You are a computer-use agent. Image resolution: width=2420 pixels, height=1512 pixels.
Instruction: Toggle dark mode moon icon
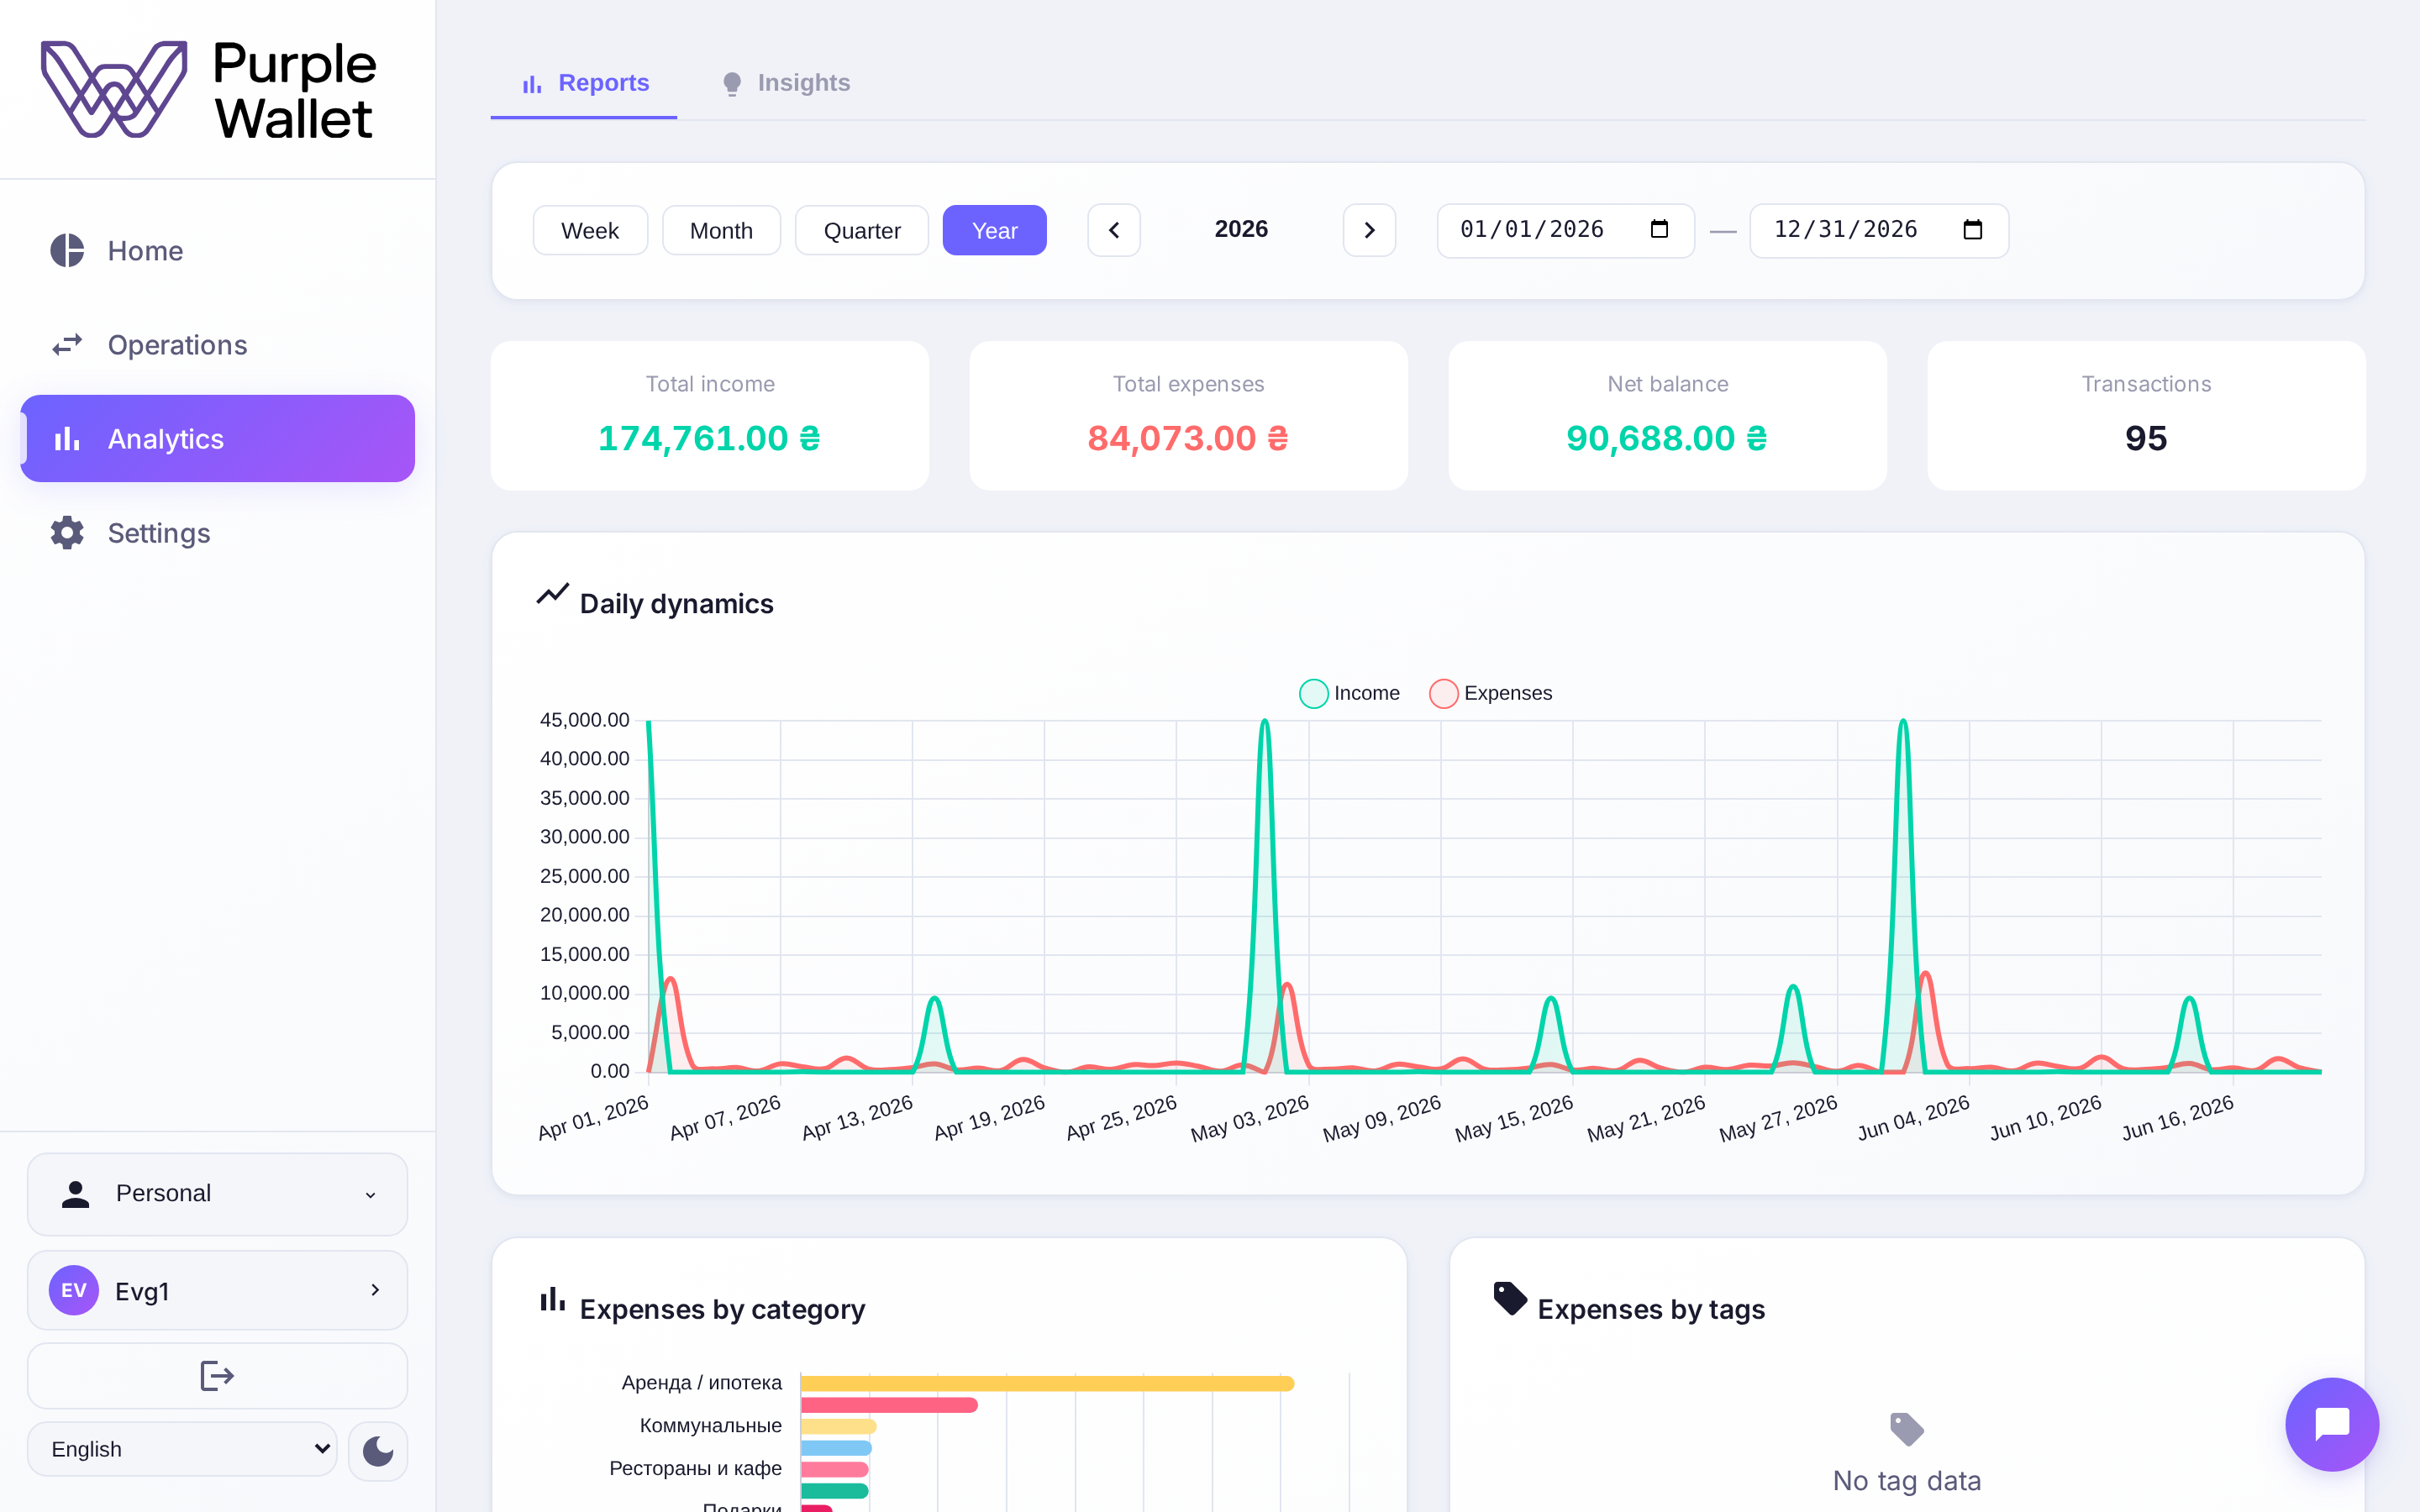tap(378, 1450)
